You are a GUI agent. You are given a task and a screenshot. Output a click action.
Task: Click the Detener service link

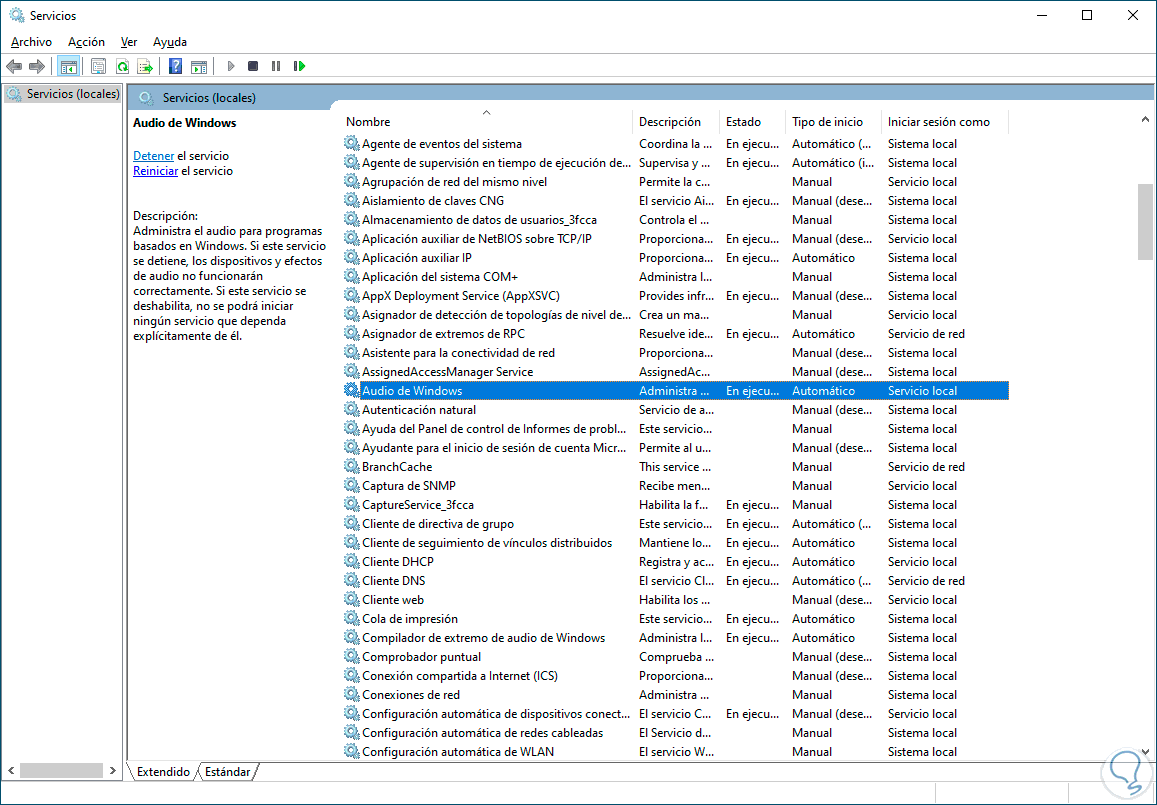click(x=153, y=156)
